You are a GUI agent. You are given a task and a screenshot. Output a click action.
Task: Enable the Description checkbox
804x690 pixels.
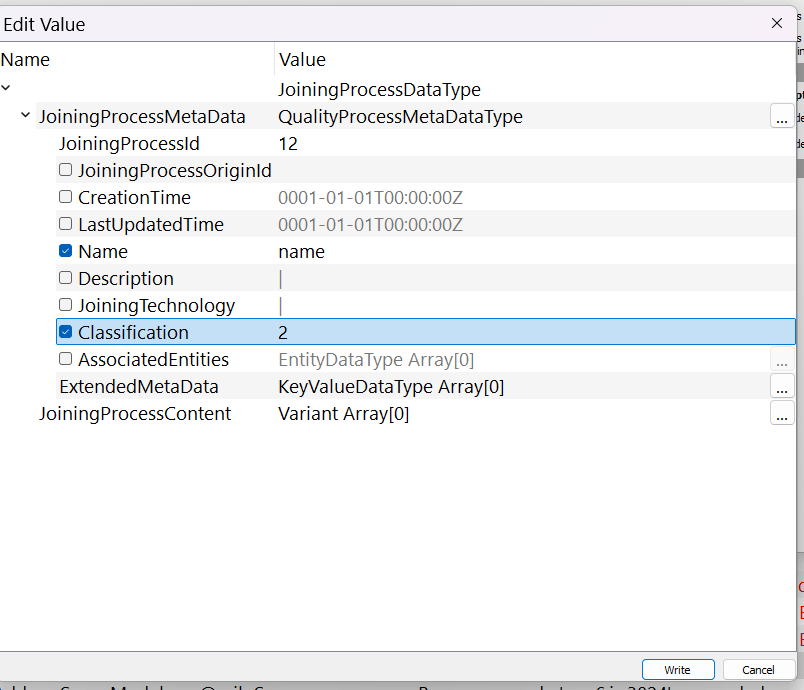click(x=66, y=279)
